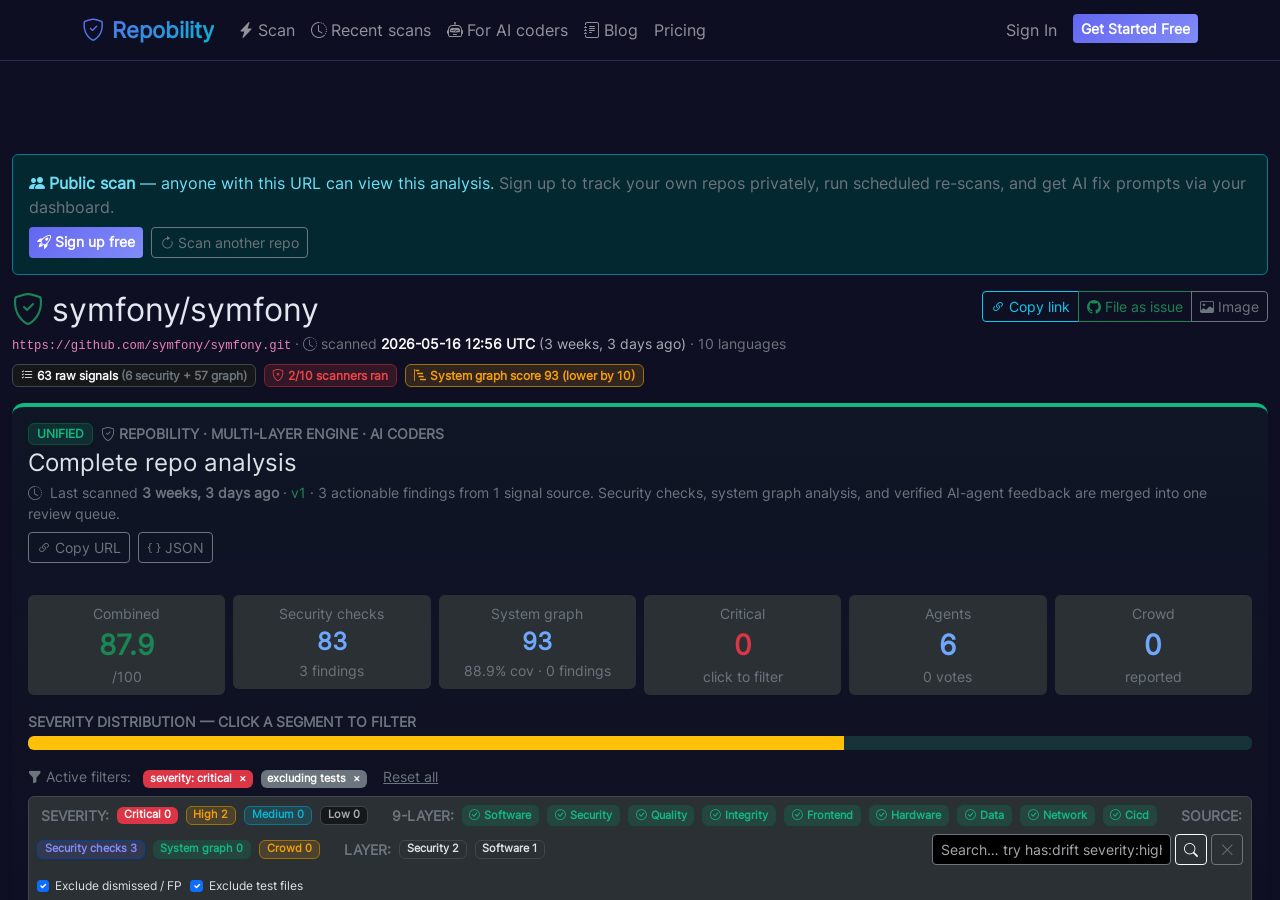Screen dimensions: 1280x900
Task: Click the Agents 6 card
Action: tap(948, 645)
